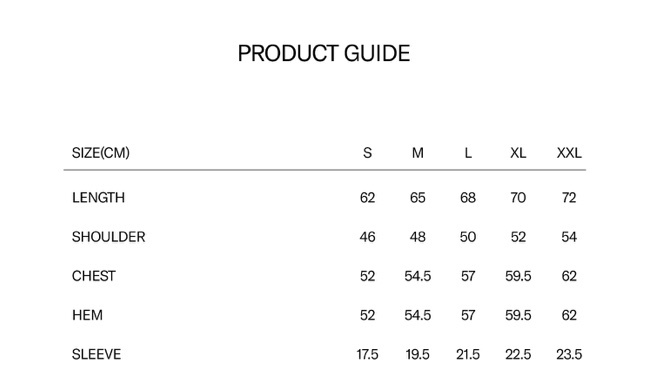Image resolution: width=646 pixels, height=388 pixels.
Task: Click the length value 62 for S
Action: pyautogui.click(x=367, y=198)
